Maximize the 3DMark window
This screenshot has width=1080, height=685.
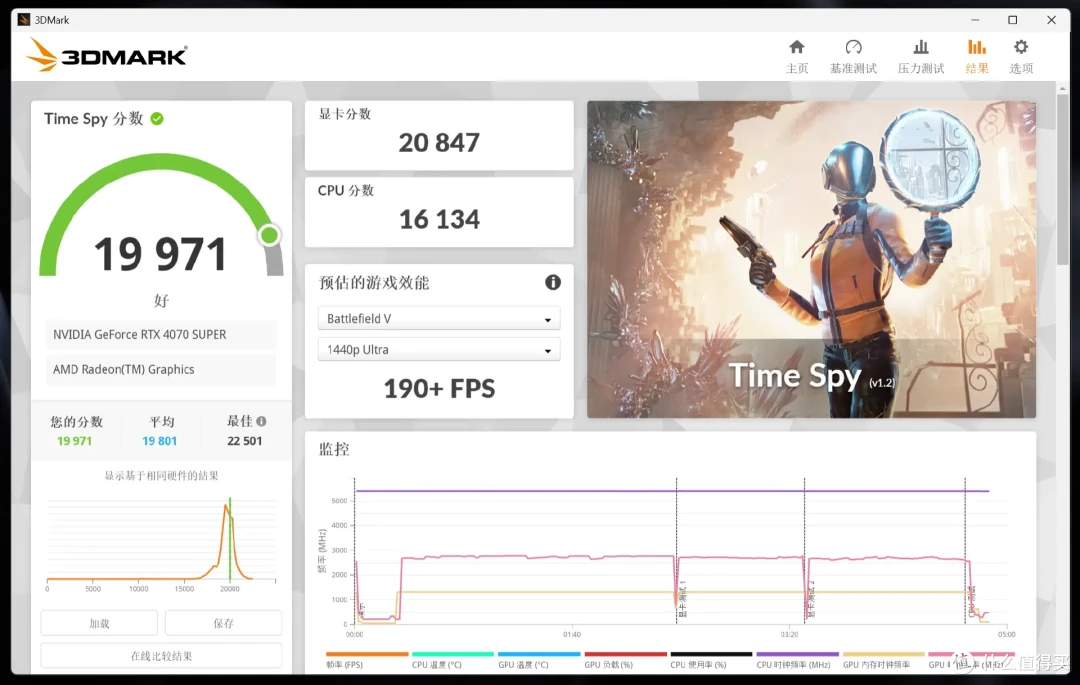coord(1012,20)
